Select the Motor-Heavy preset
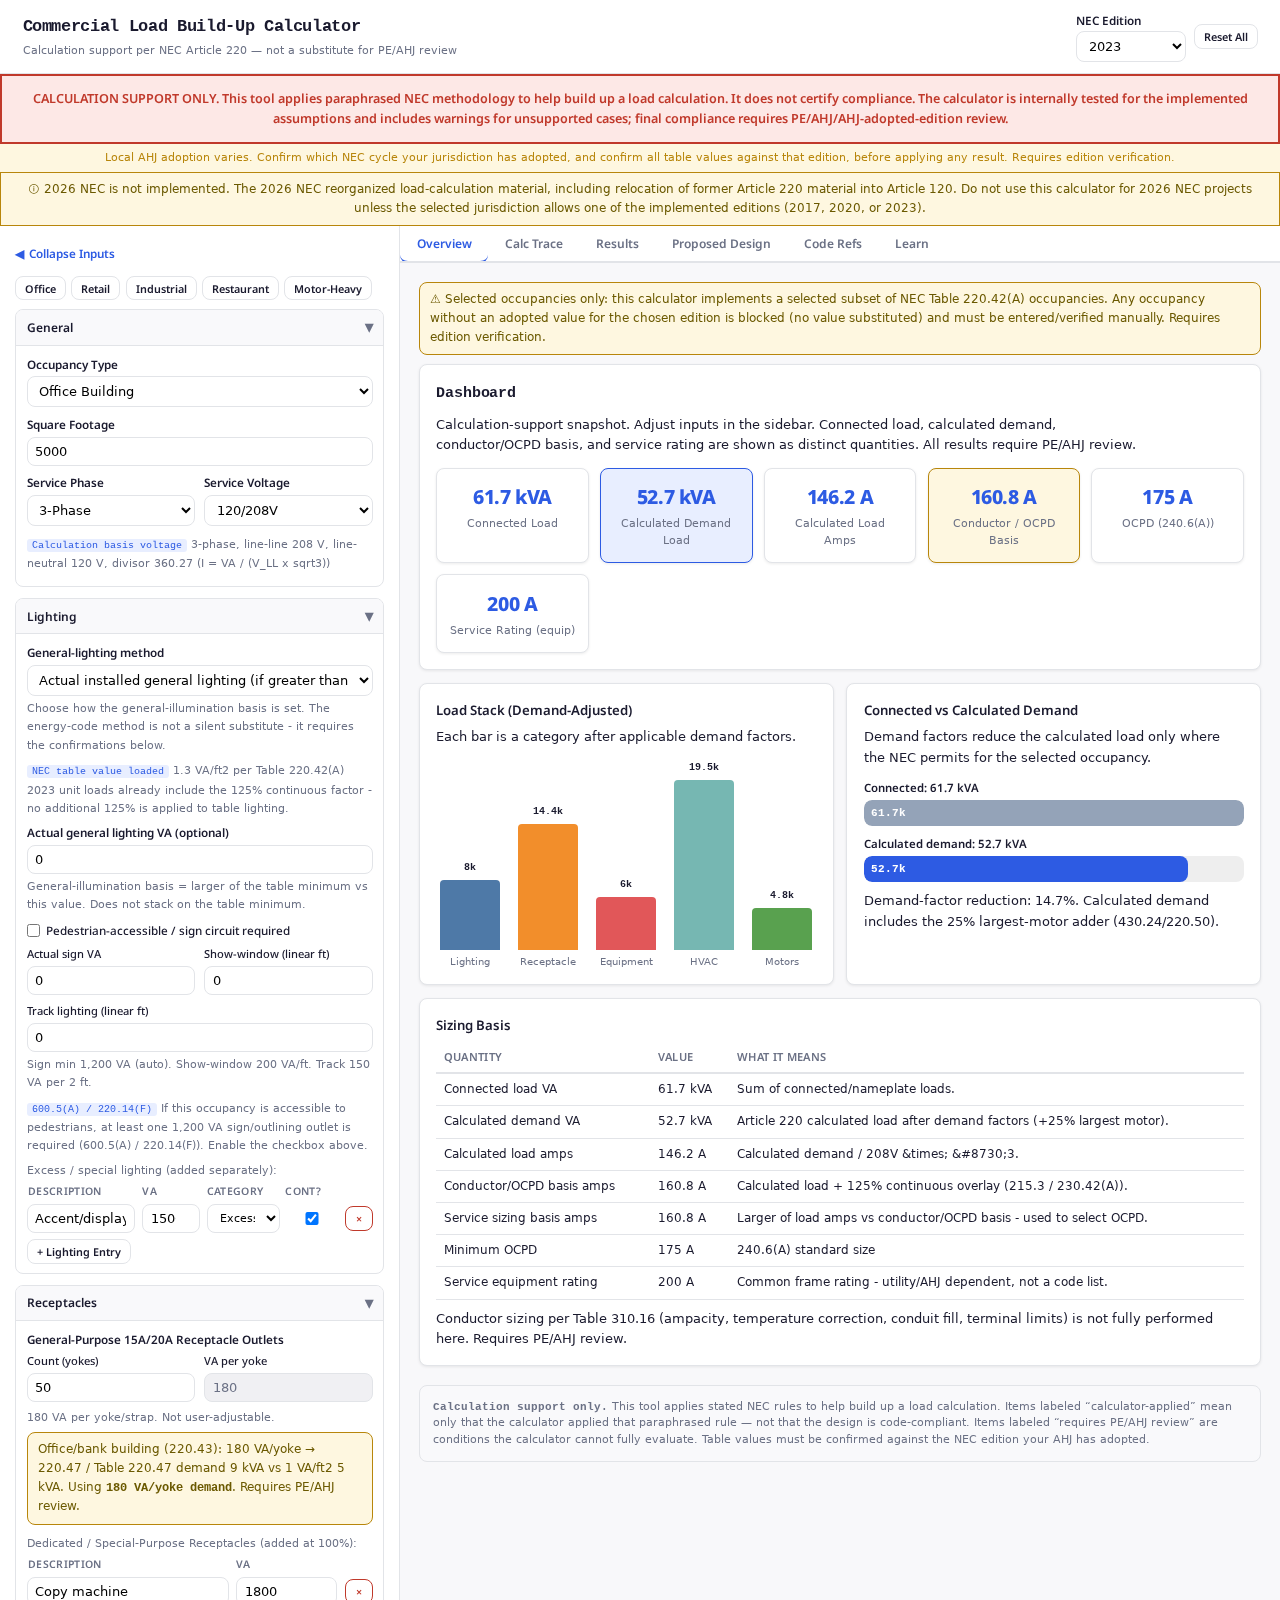The height and width of the screenshot is (1600, 1280). [x=328, y=289]
